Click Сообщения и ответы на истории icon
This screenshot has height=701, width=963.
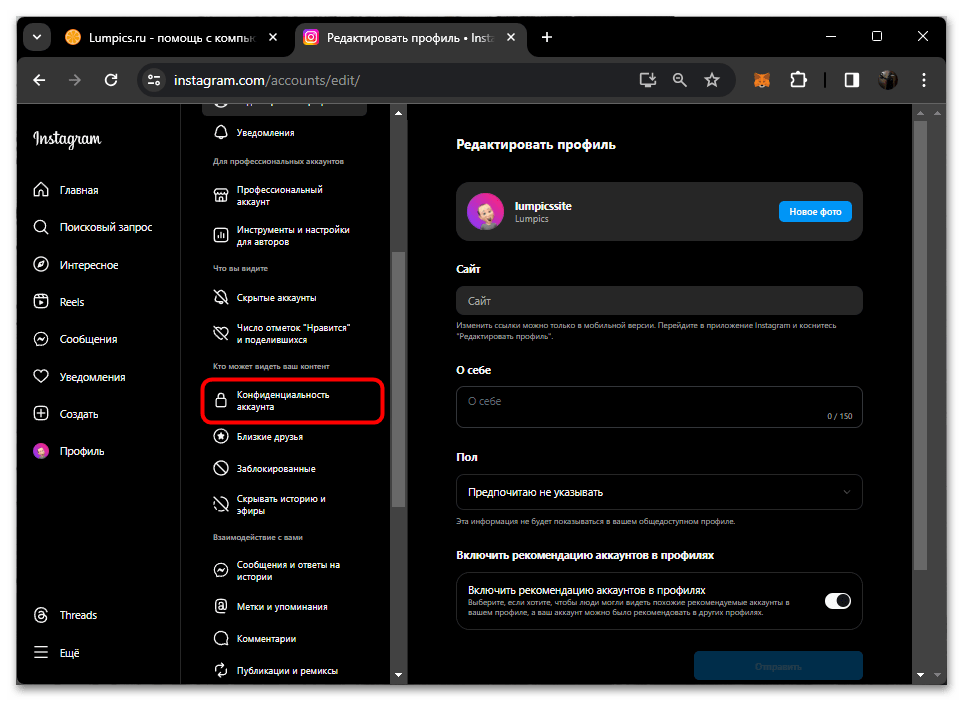click(x=220, y=570)
